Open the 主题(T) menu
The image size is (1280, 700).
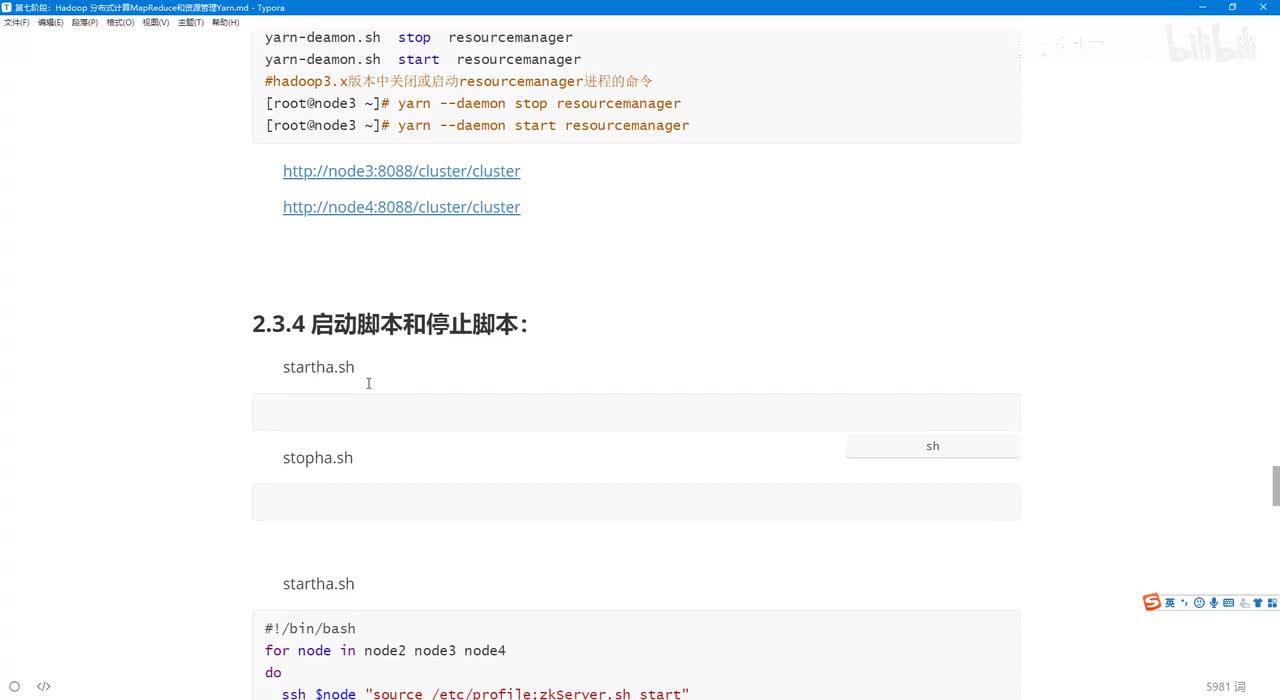[x=190, y=22]
